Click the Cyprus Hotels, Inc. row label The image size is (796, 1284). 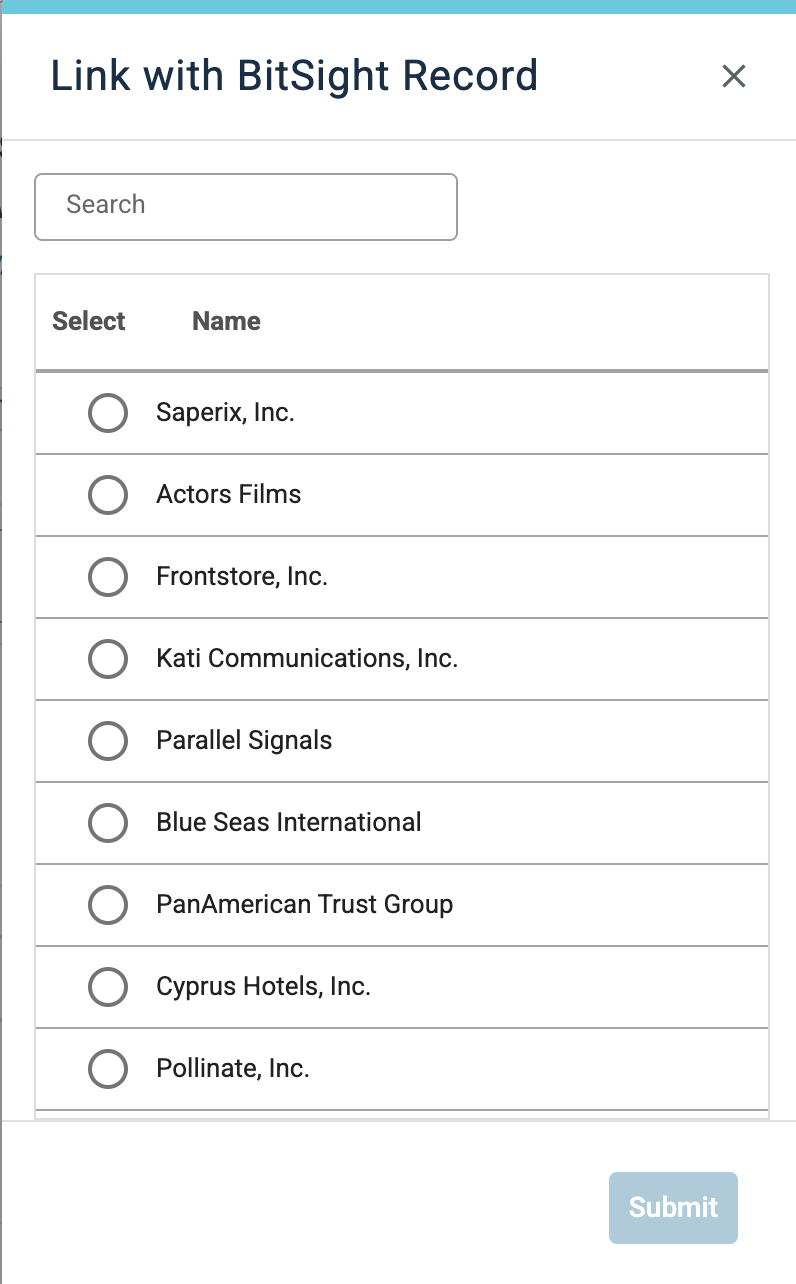pyautogui.click(x=264, y=987)
